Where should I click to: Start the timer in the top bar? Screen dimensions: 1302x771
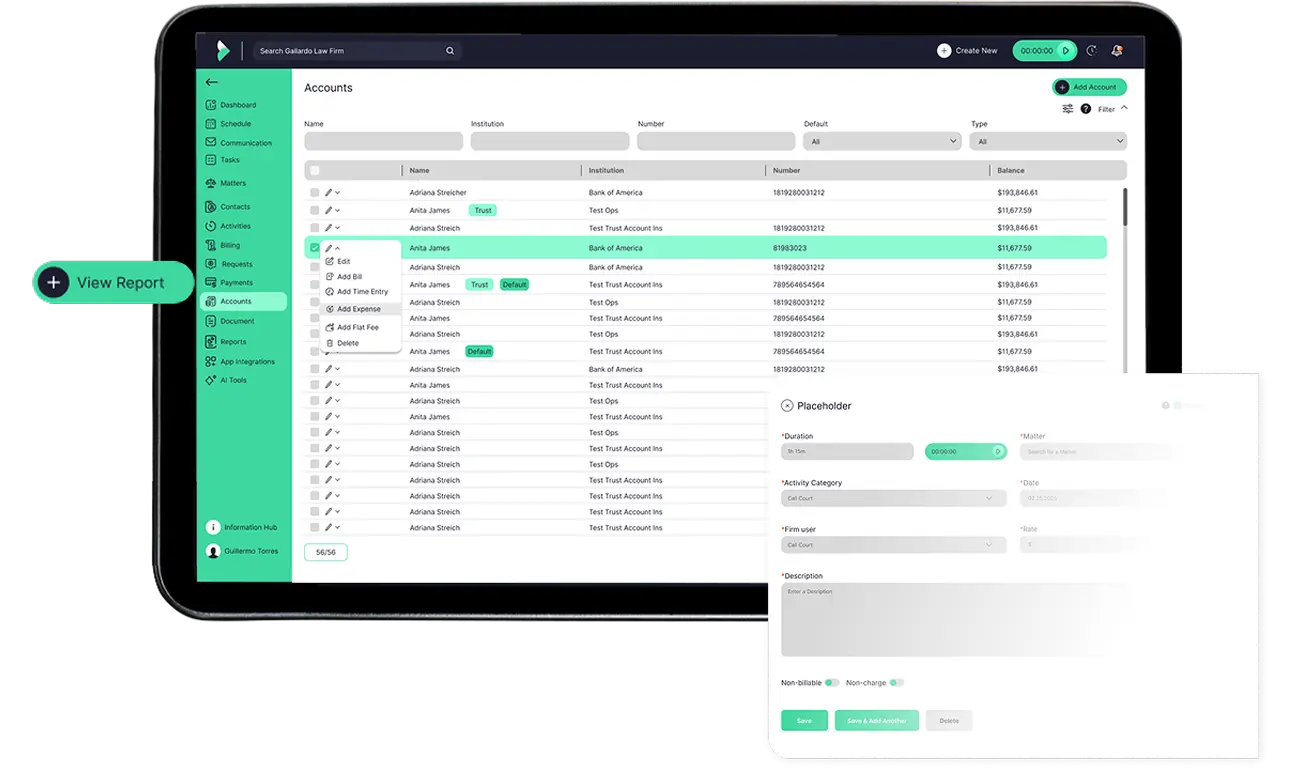click(1066, 51)
